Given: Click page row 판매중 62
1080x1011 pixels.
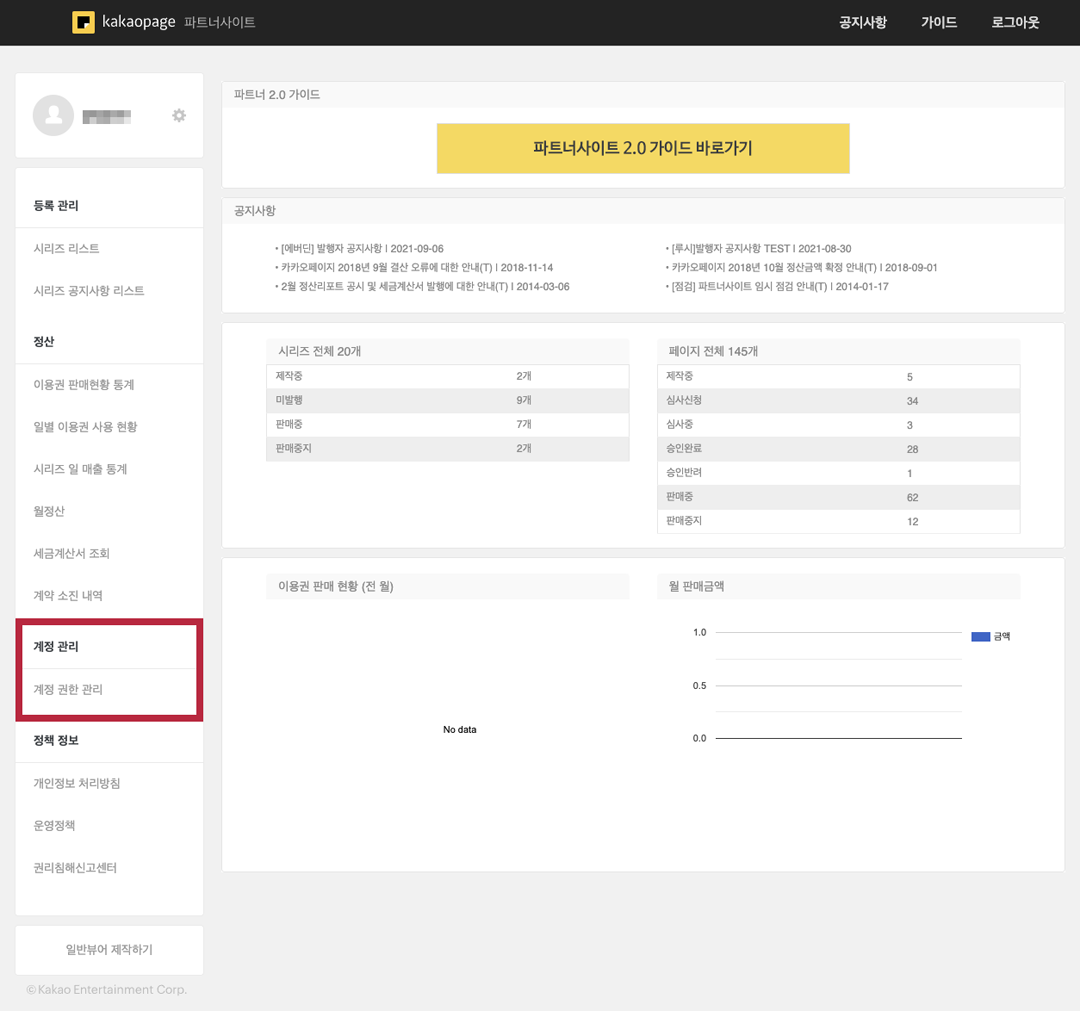Looking at the screenshot, I should [838, 497].
